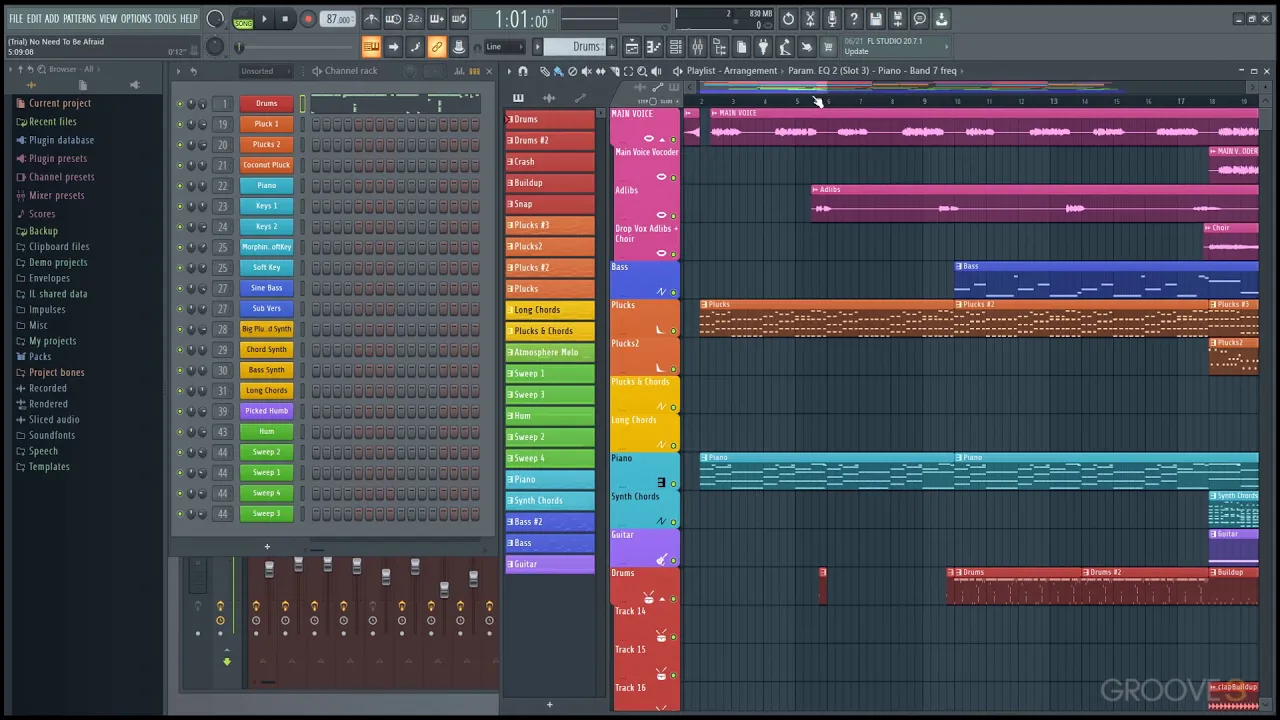The height and width of the screenshot is (720, 1280).
Task: Click the Long Chords pattern in picker
Action: (549, 310)
